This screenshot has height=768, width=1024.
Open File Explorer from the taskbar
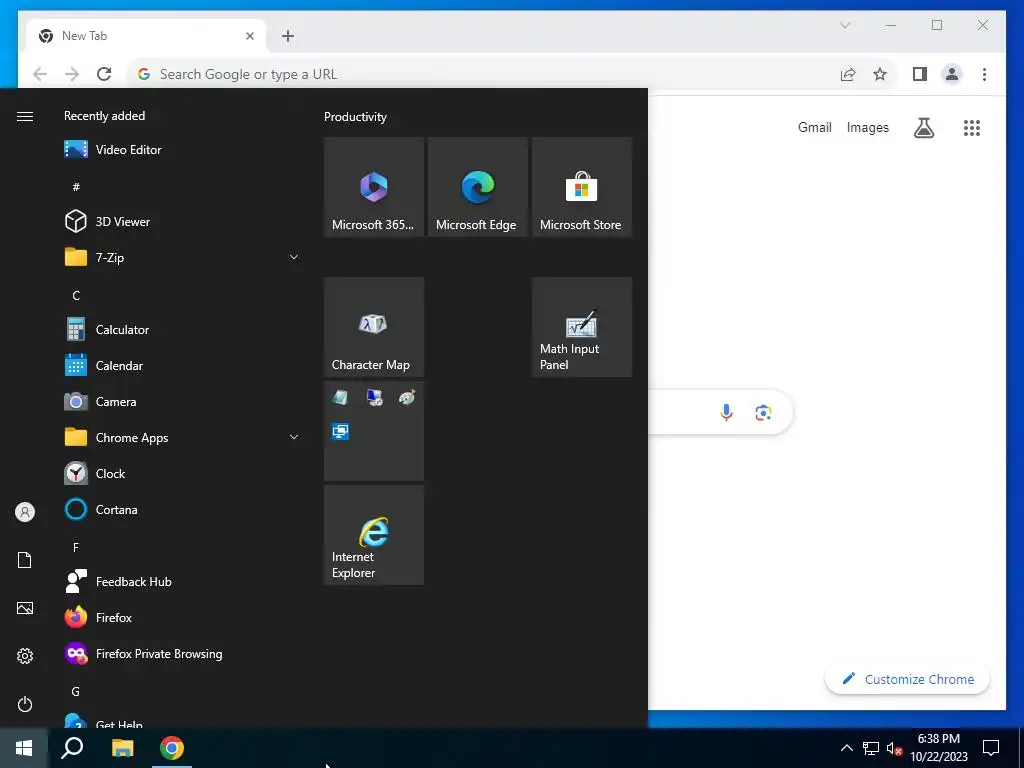click(122, 748)
